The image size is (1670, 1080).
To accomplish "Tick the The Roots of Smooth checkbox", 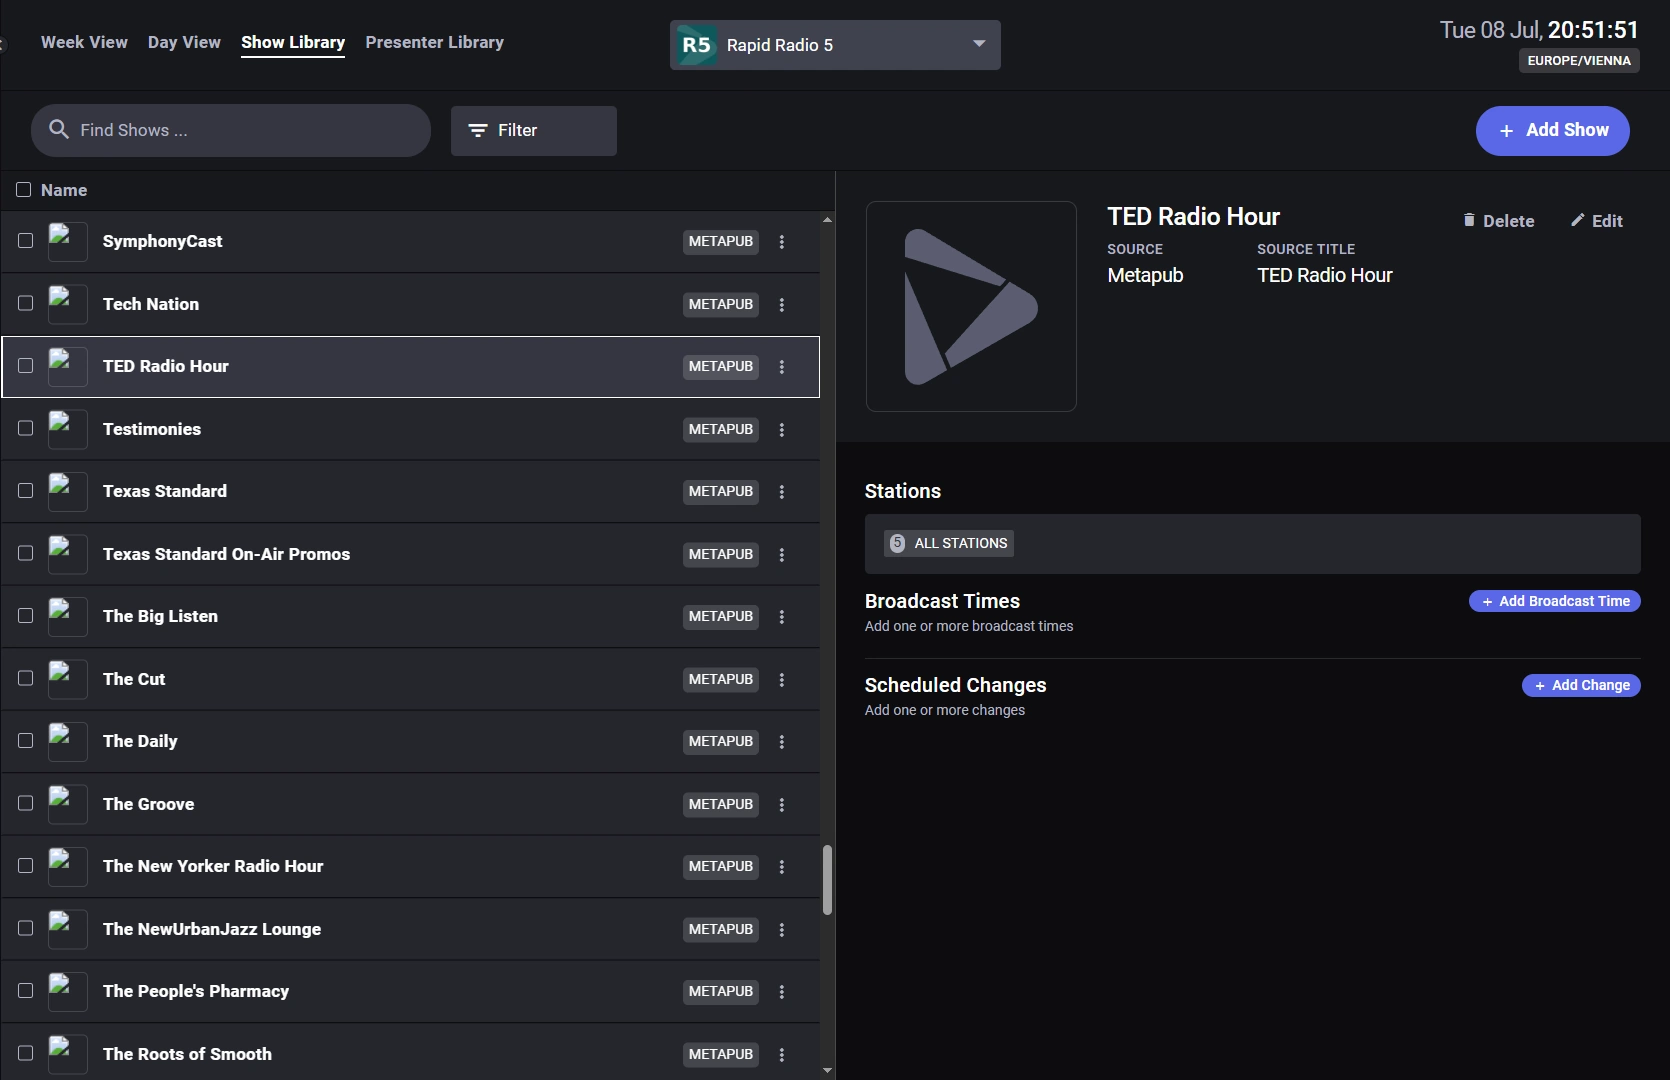I will 26,1053.
